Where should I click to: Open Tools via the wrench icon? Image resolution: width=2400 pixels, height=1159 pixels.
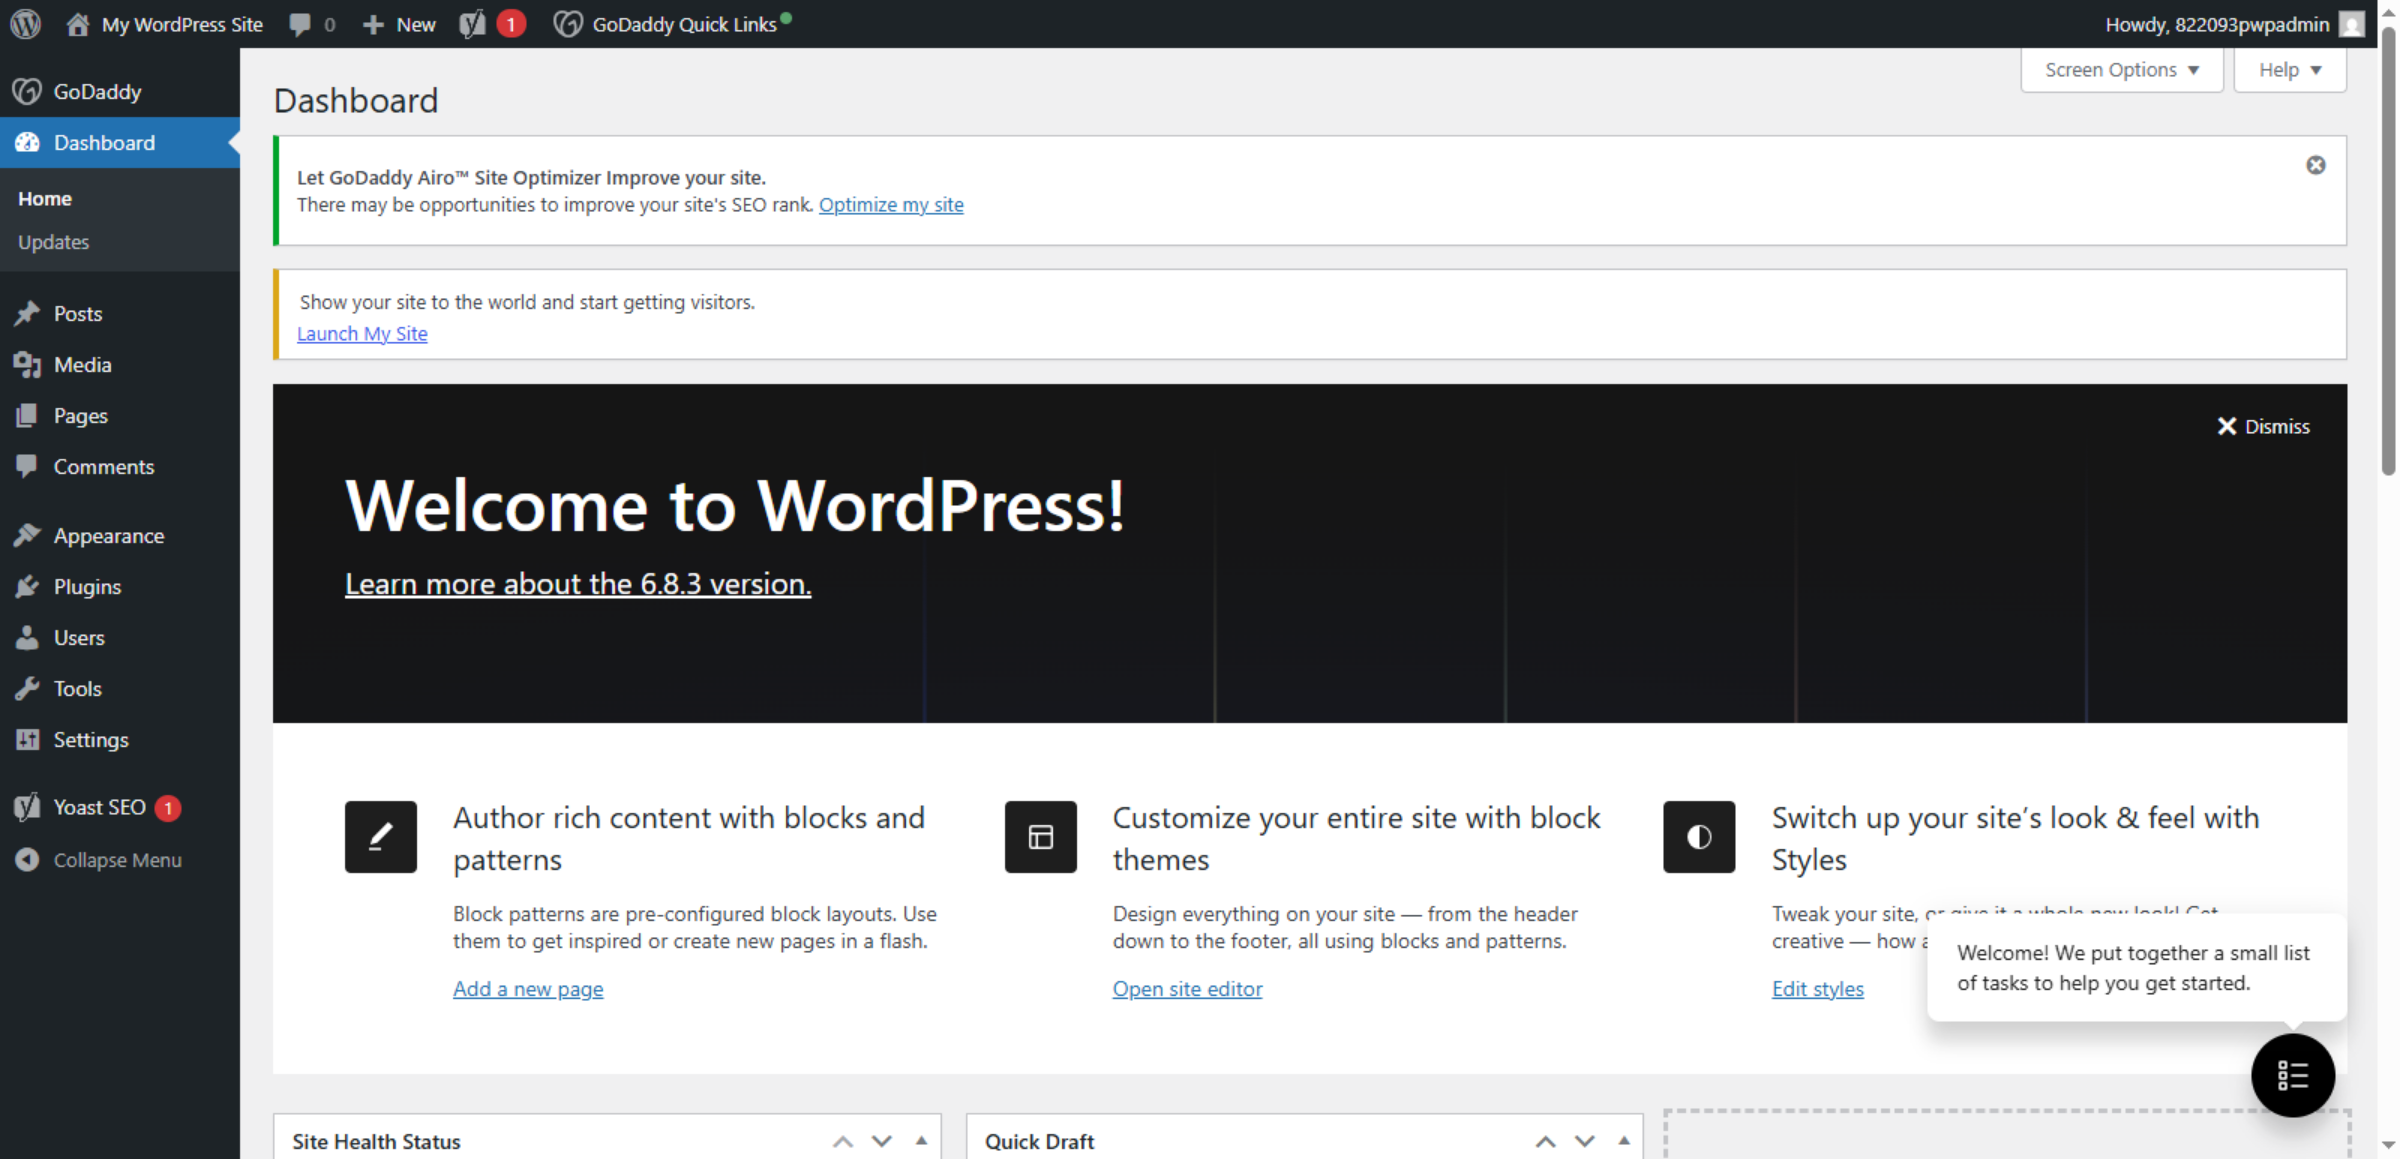[x=28, y=688]
